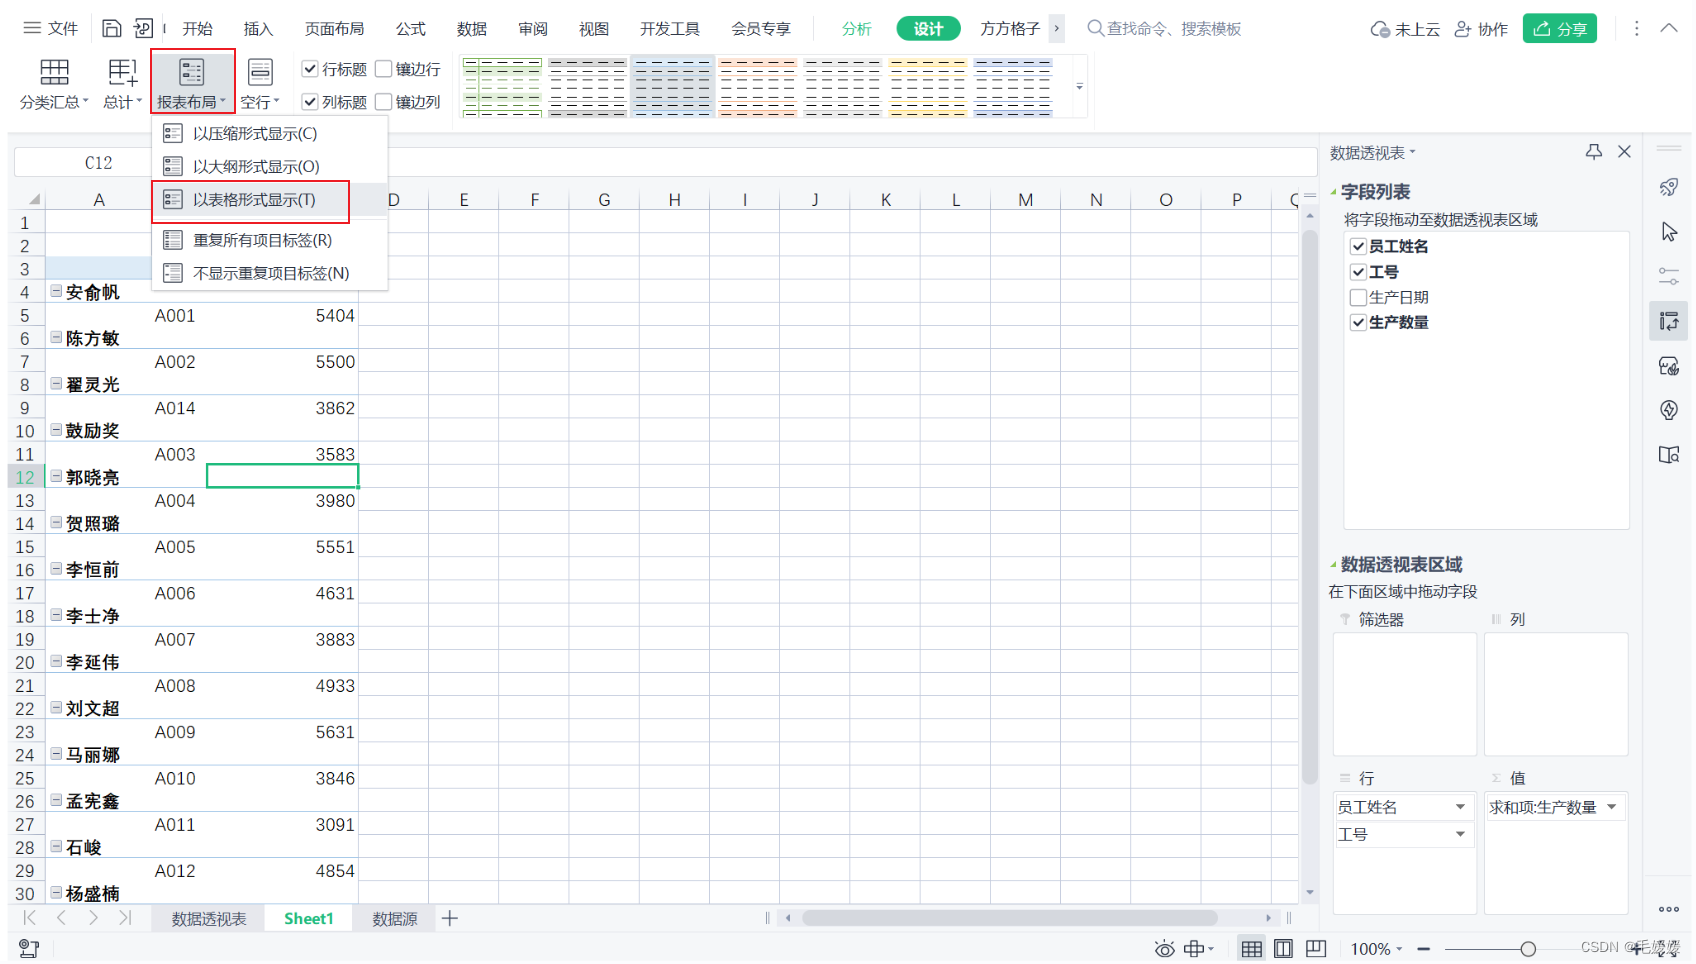Open vertical three-dot menu near 分享
Viewport: 1696px width, 964px height.
tap(1636, 28)
